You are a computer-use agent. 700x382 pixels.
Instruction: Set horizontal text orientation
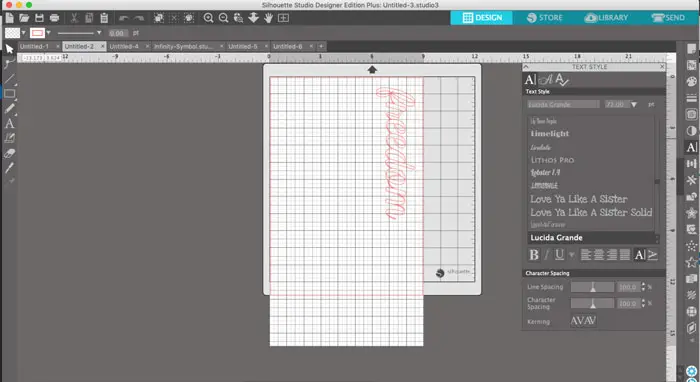[640, 255]
